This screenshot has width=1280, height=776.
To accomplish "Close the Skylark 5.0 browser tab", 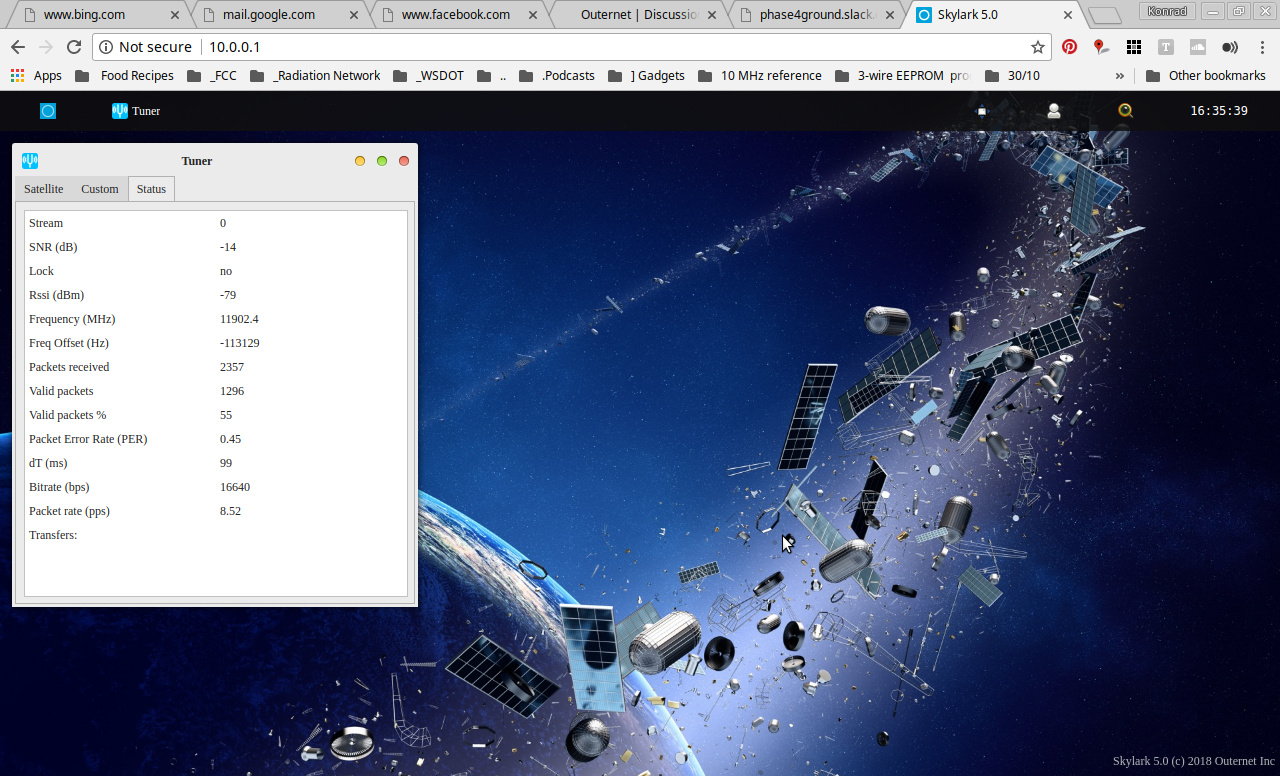I will [x=1068, y=15].
